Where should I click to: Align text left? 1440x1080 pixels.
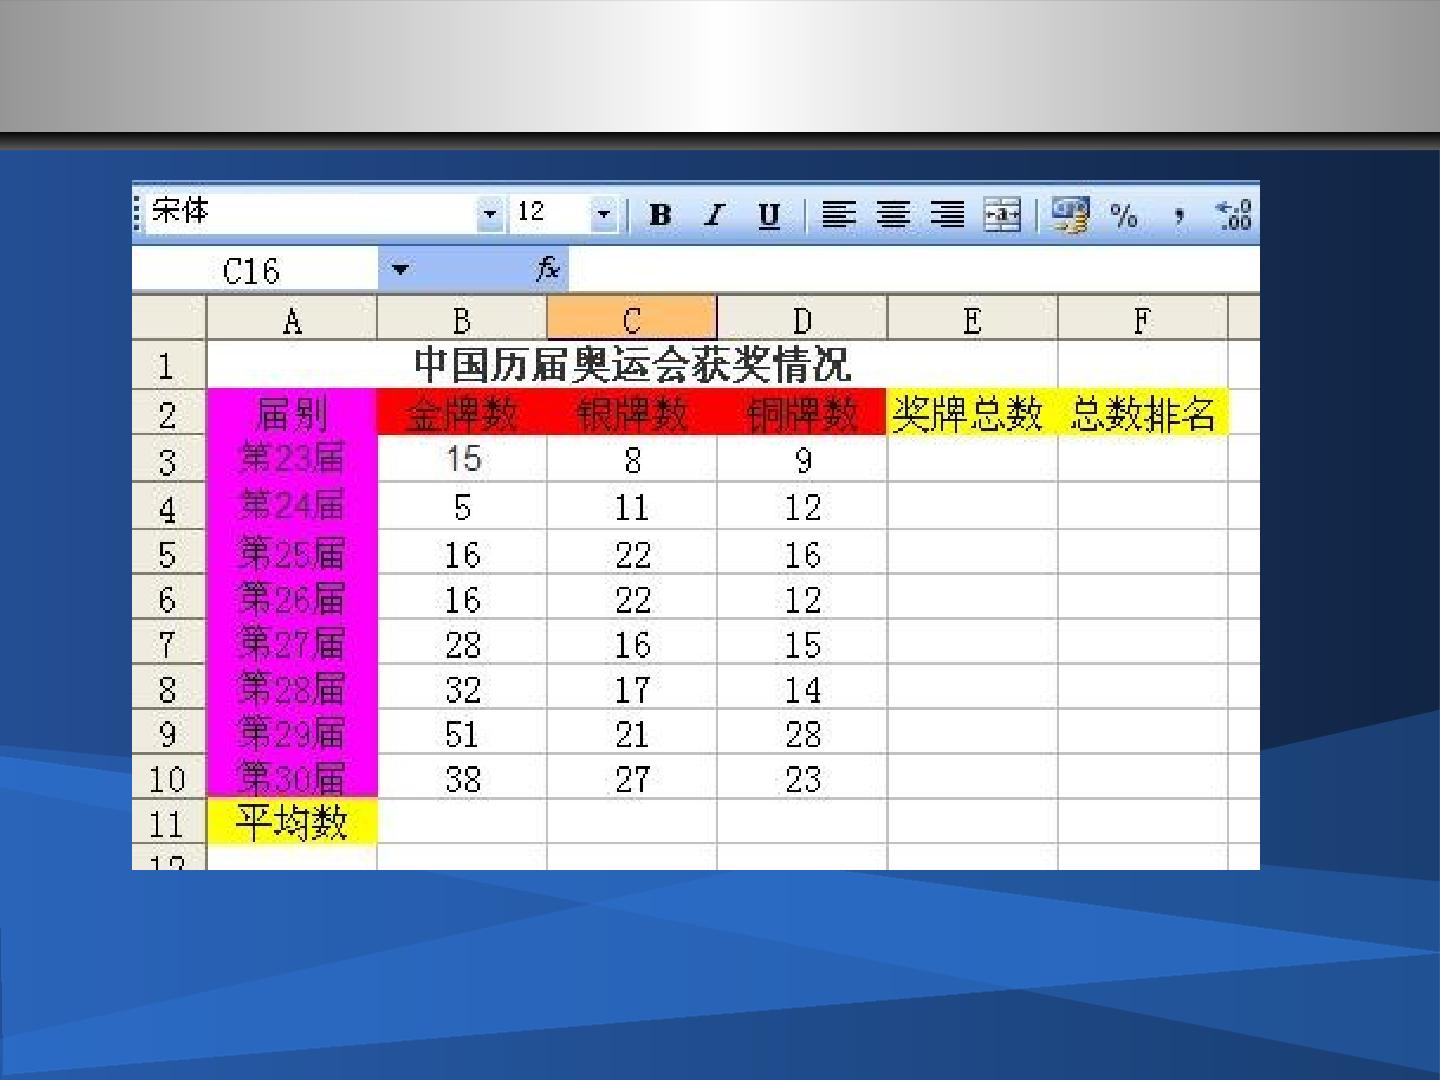838,215
